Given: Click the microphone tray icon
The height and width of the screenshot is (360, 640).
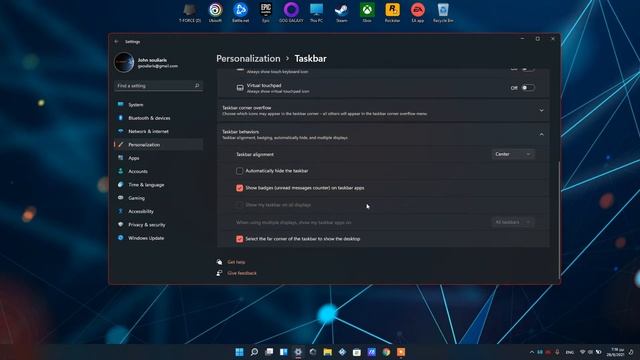Looking at the screenshot, I should pos(557,352).
